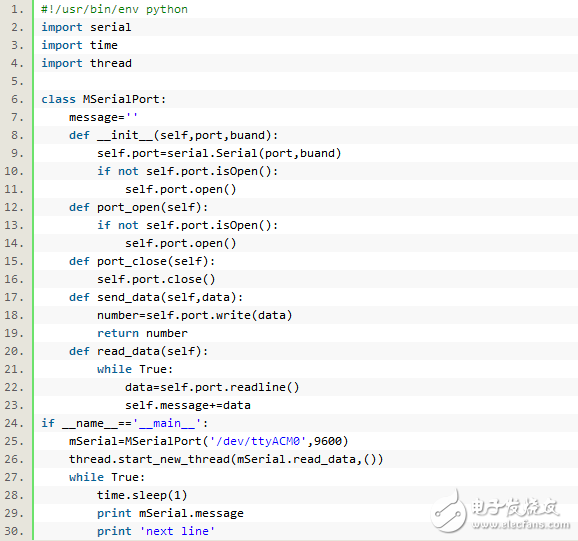Click 'self.port=serial.Serial(port,buand)' line
The width and height of the screenshot is (578, 541).
pos(219,153)
